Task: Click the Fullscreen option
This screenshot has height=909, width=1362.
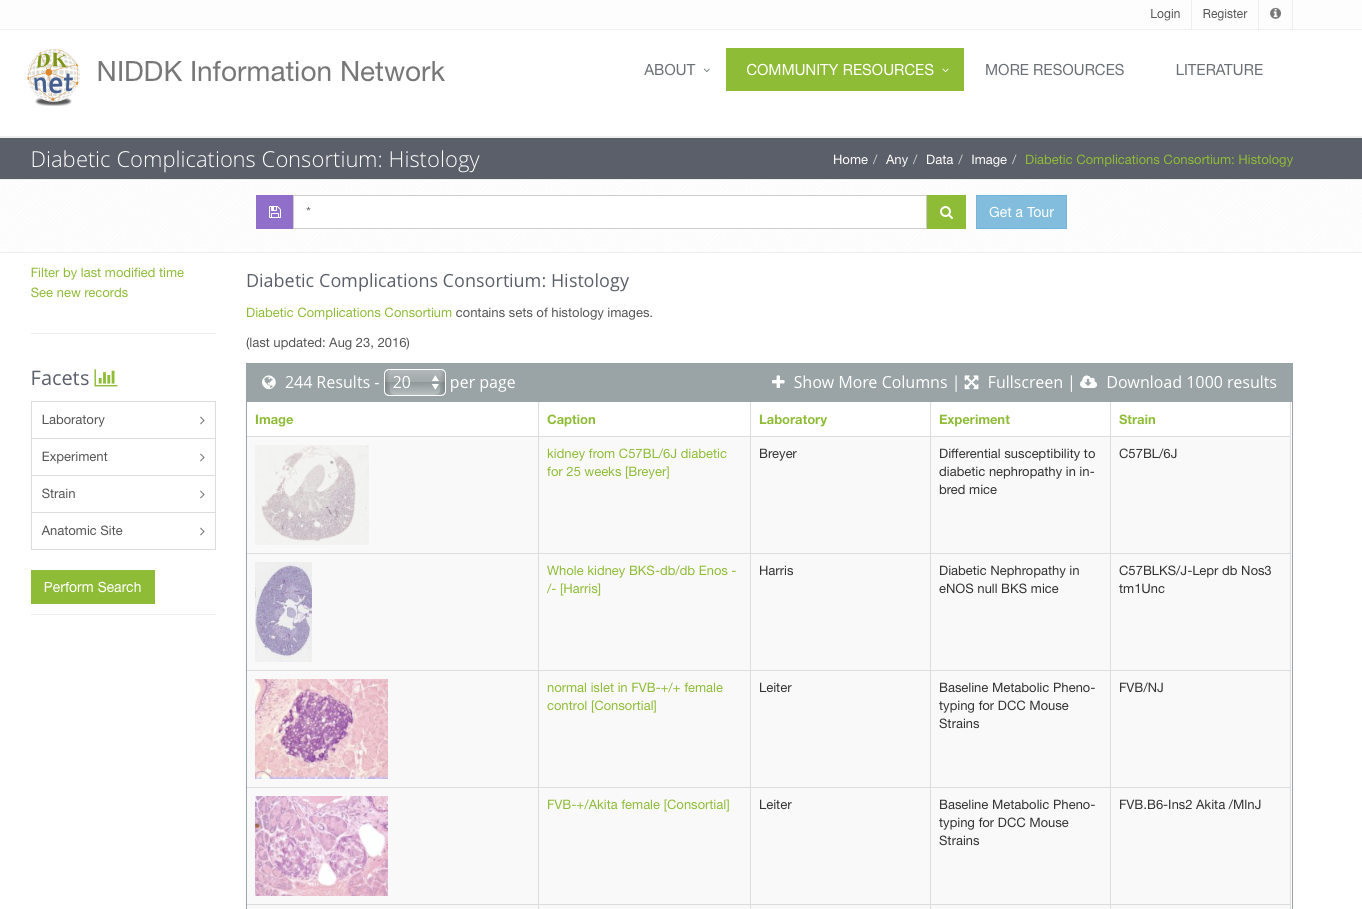Action: tap(1025, 382)
